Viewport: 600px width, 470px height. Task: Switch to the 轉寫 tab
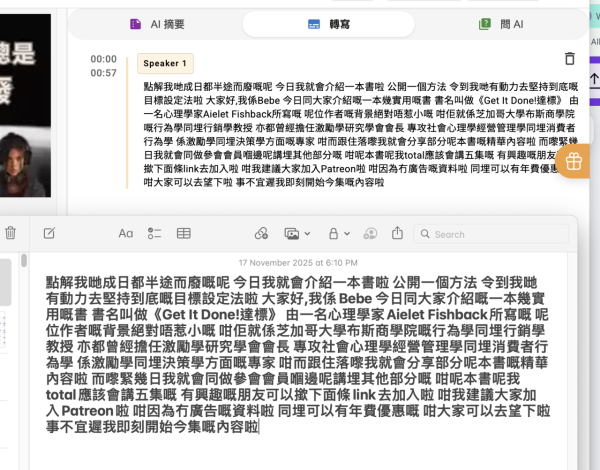328,24
